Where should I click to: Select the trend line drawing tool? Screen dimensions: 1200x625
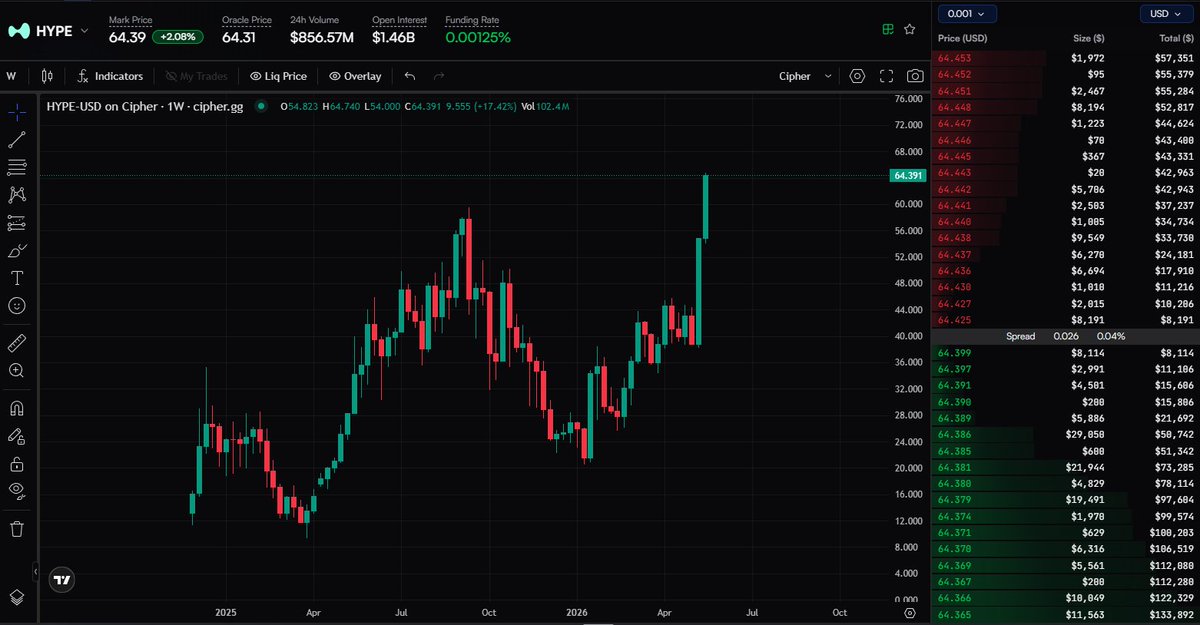17,139
